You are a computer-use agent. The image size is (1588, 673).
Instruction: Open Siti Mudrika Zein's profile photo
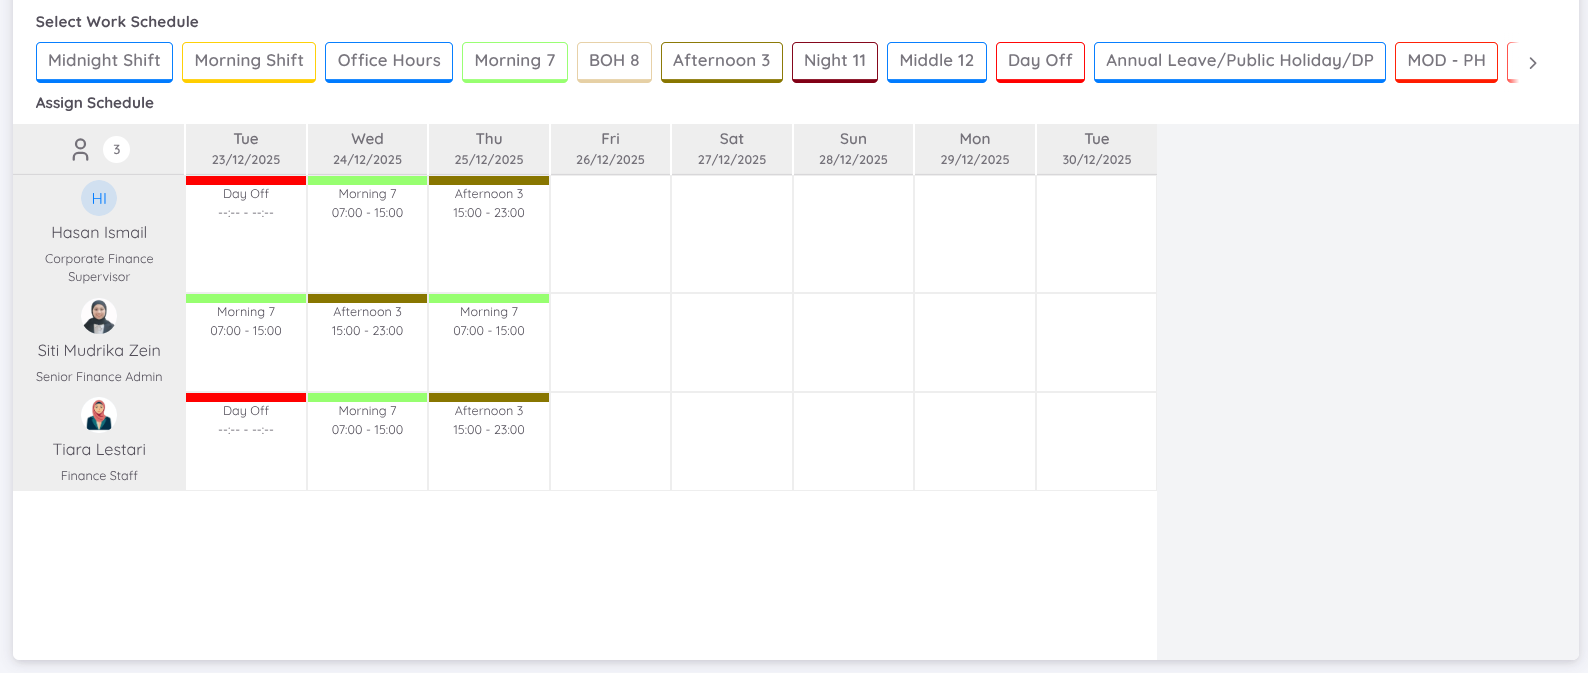99,316
